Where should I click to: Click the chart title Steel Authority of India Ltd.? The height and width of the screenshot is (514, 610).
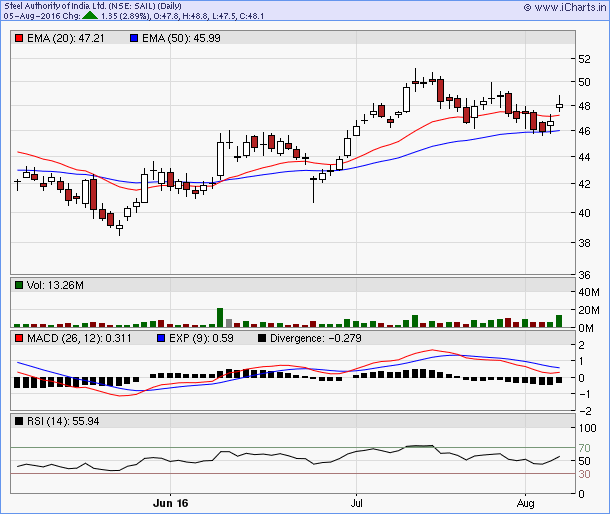point(55,6)
